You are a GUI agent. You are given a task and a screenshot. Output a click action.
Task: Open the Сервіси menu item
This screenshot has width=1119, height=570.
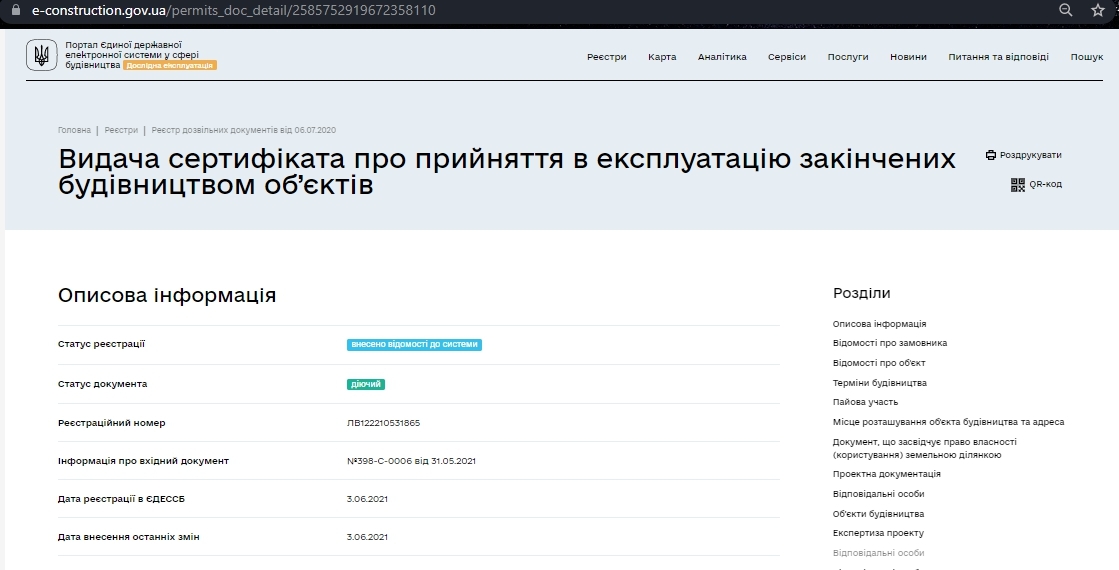pos(786,57)
